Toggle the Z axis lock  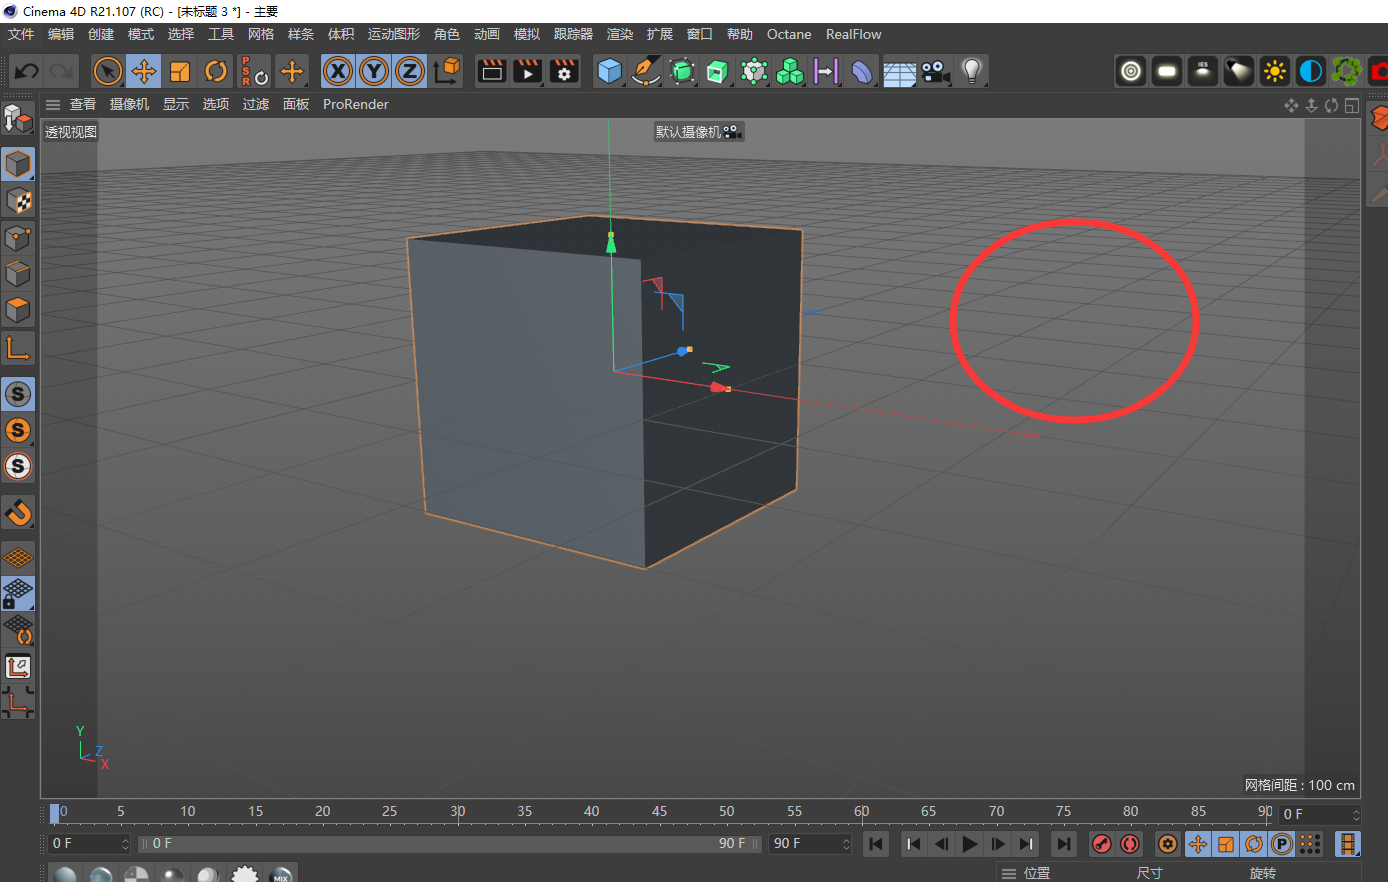point(410,71)
